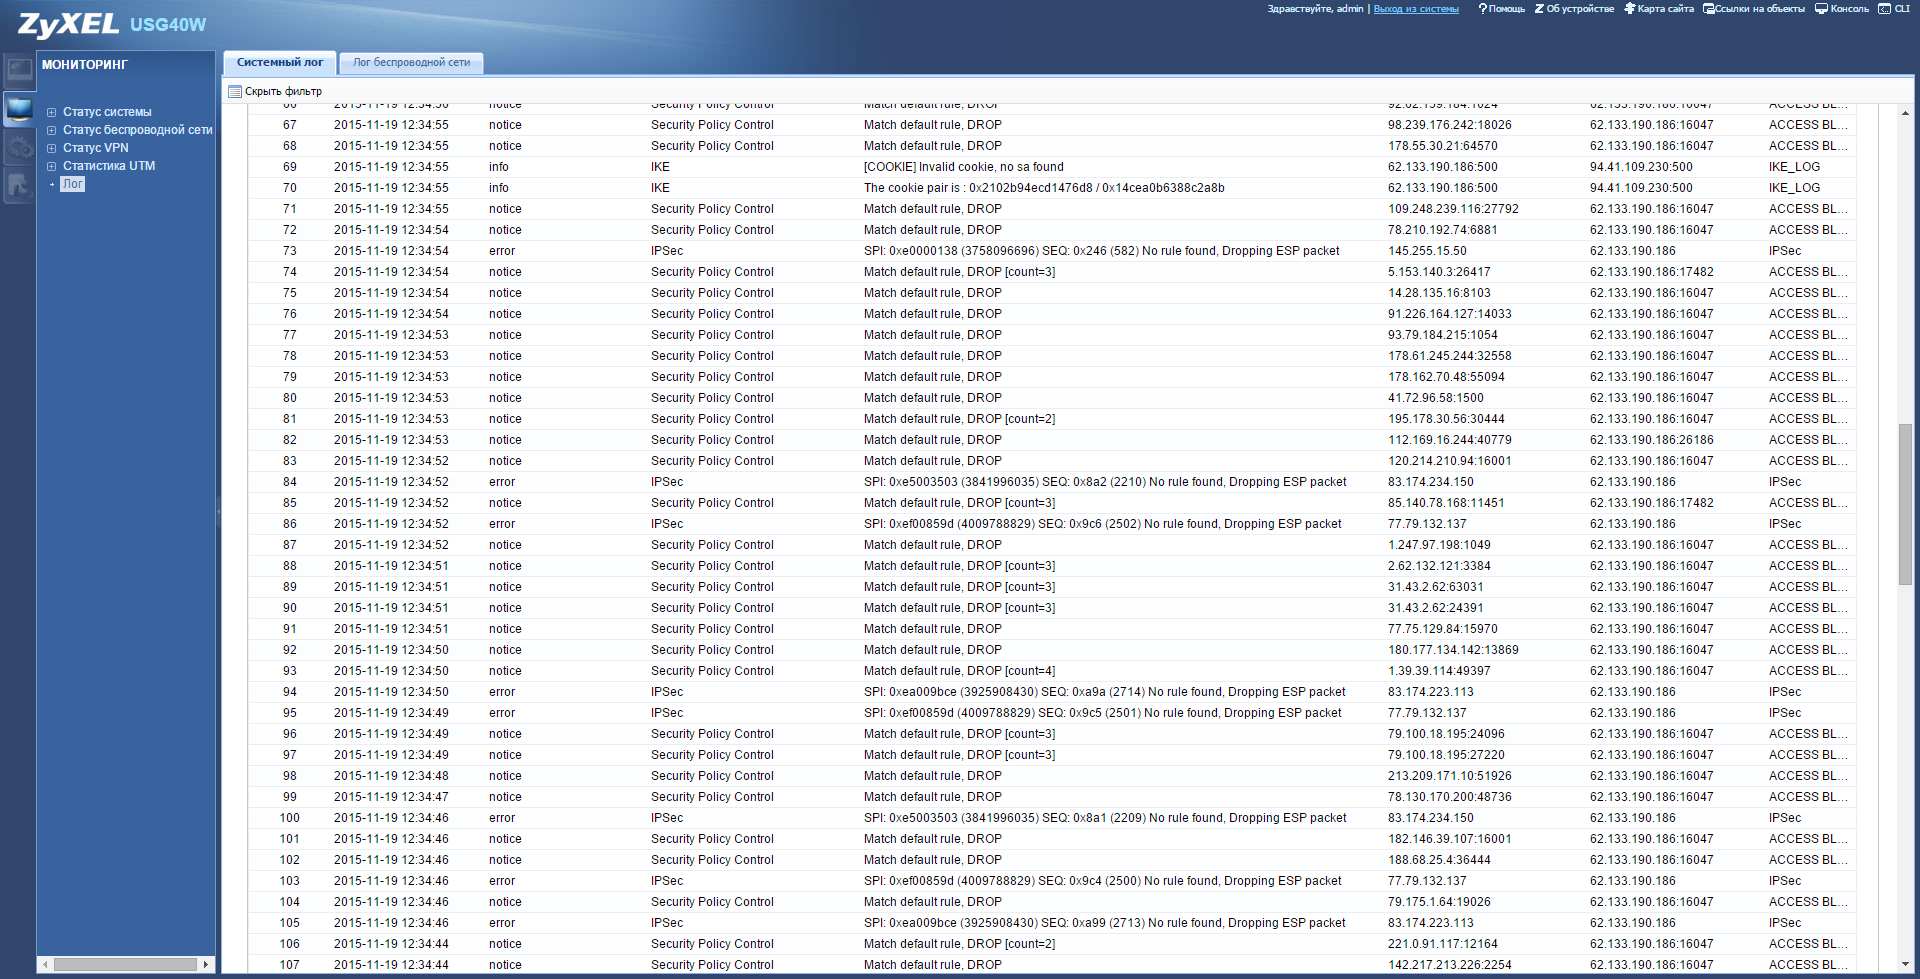Switch to Лог беспроводной сети tab
The image size is (1920, 979).
pyautogui.click(x=411, y=63)
